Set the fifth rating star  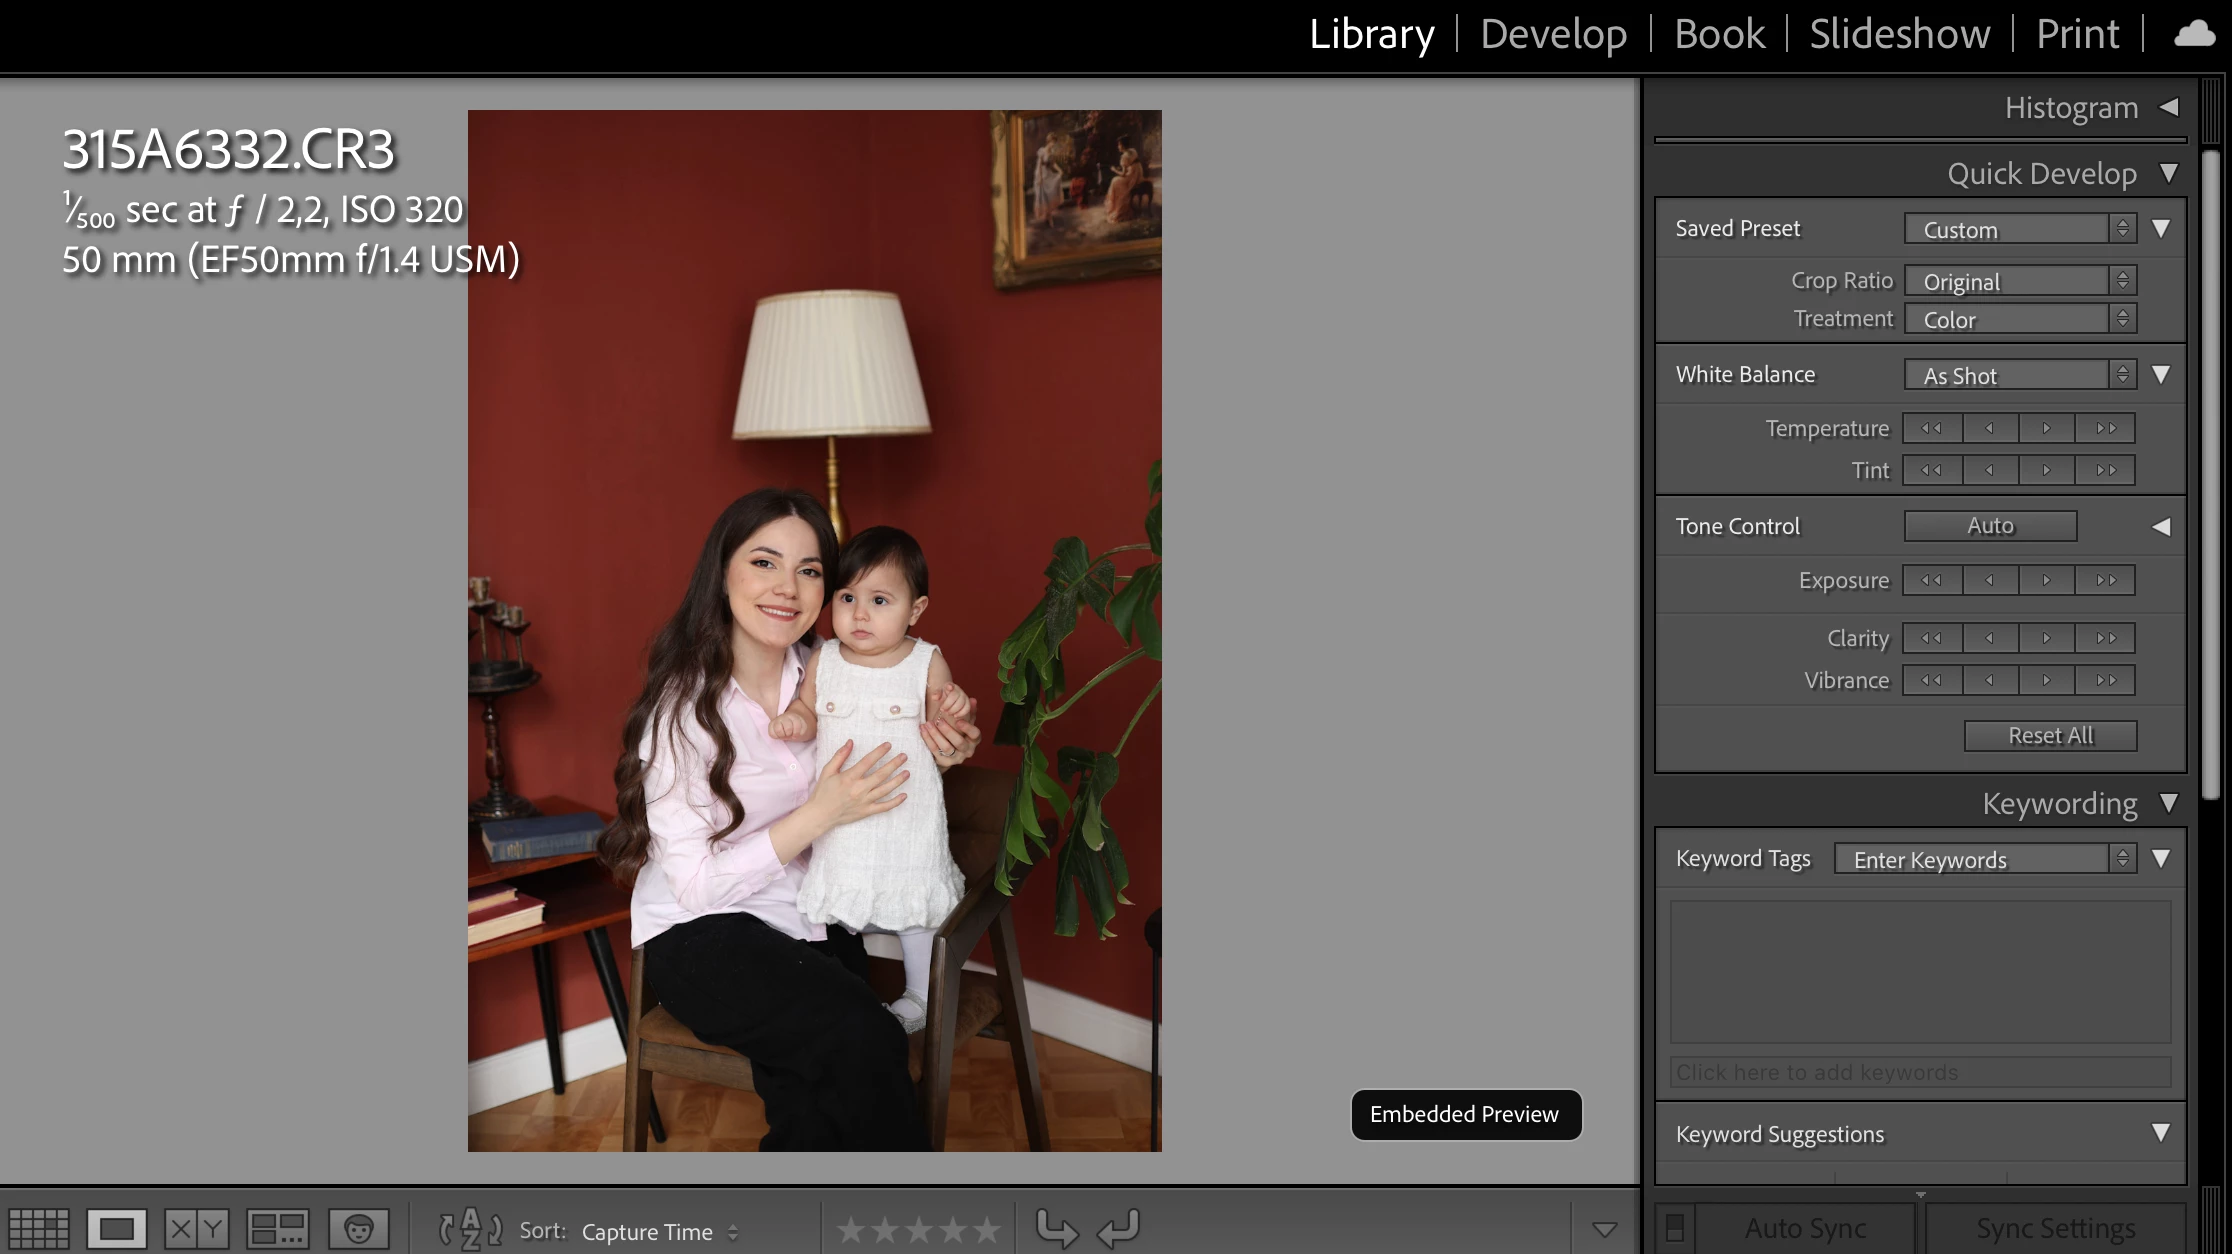pyautogui.click(x=987, y=1230)
